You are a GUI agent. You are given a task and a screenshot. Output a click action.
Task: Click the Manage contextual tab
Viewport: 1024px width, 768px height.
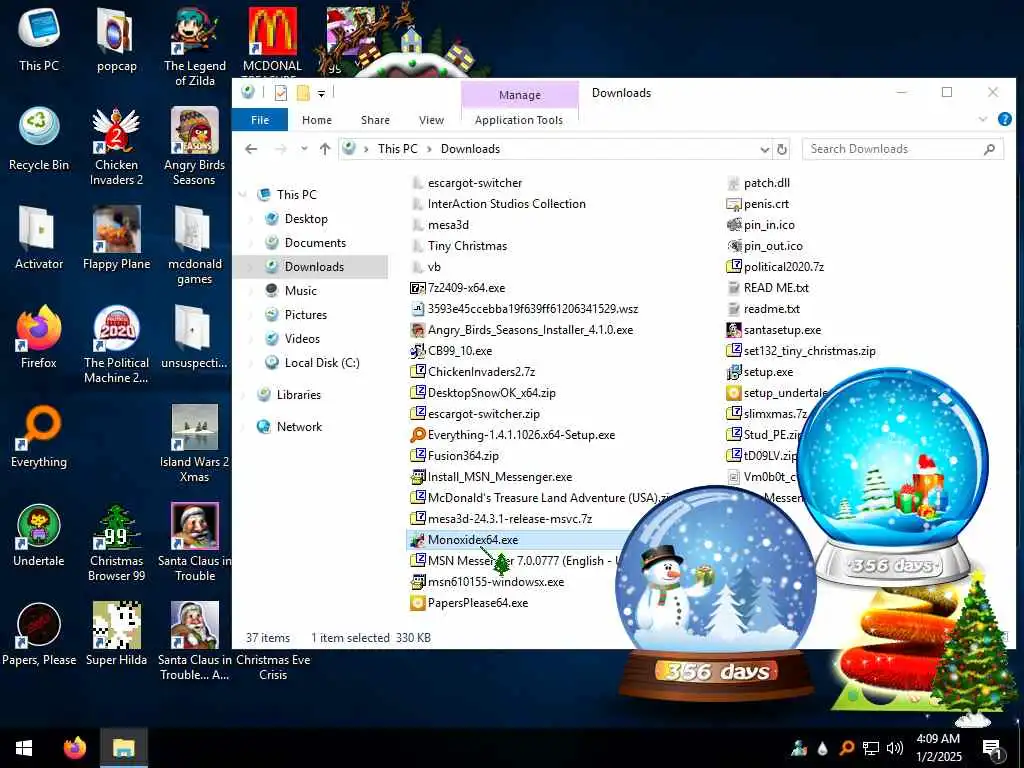(520, 95)
